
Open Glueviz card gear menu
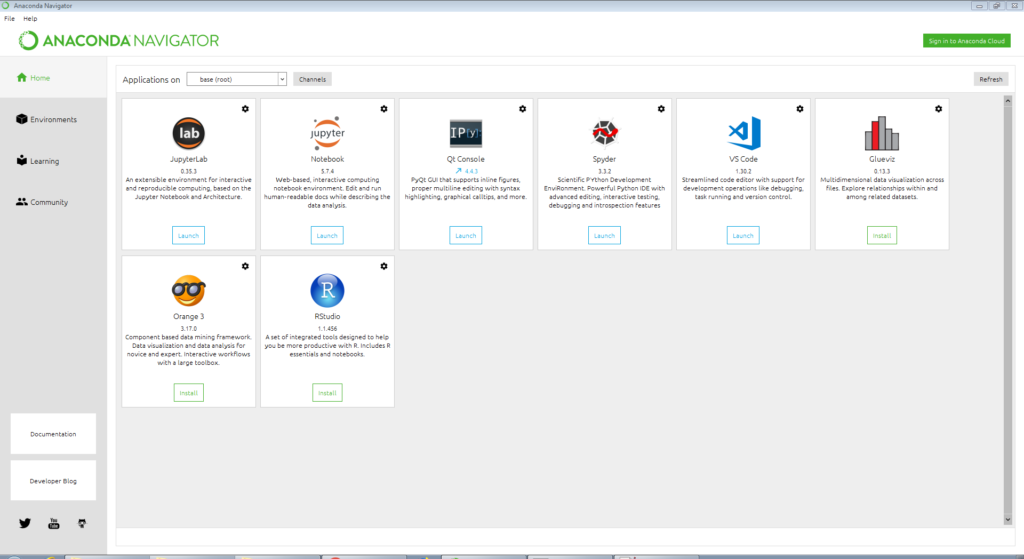pos(938,109)
